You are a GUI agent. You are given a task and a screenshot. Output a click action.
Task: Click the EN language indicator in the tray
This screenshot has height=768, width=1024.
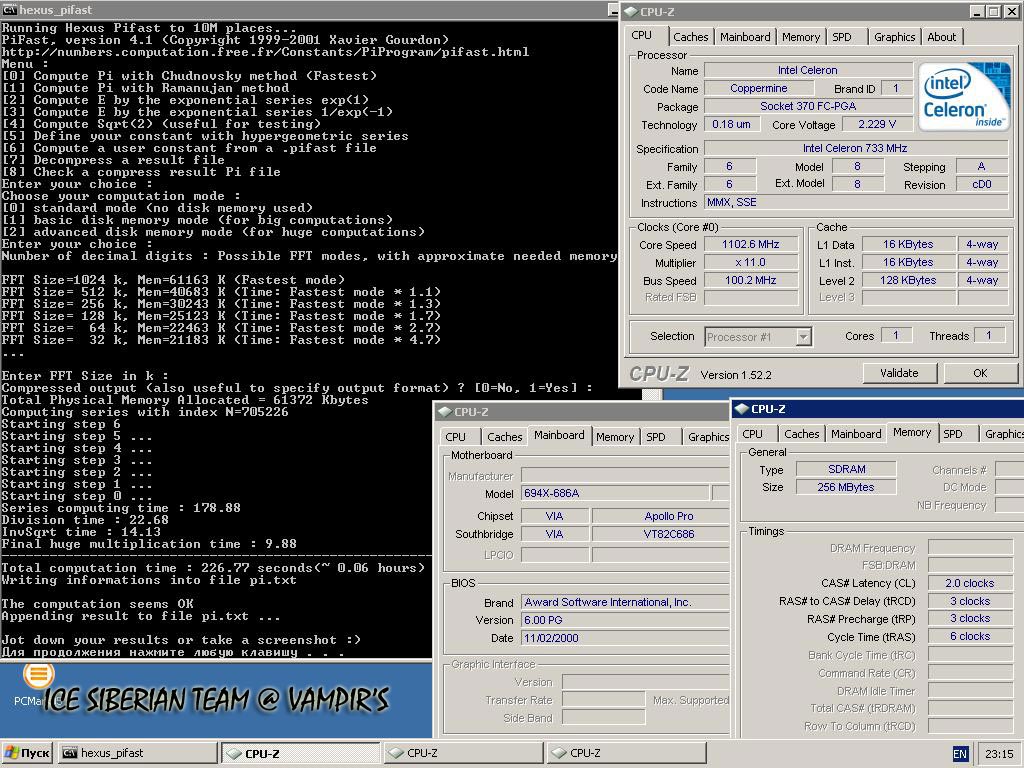tap(960, 754)
